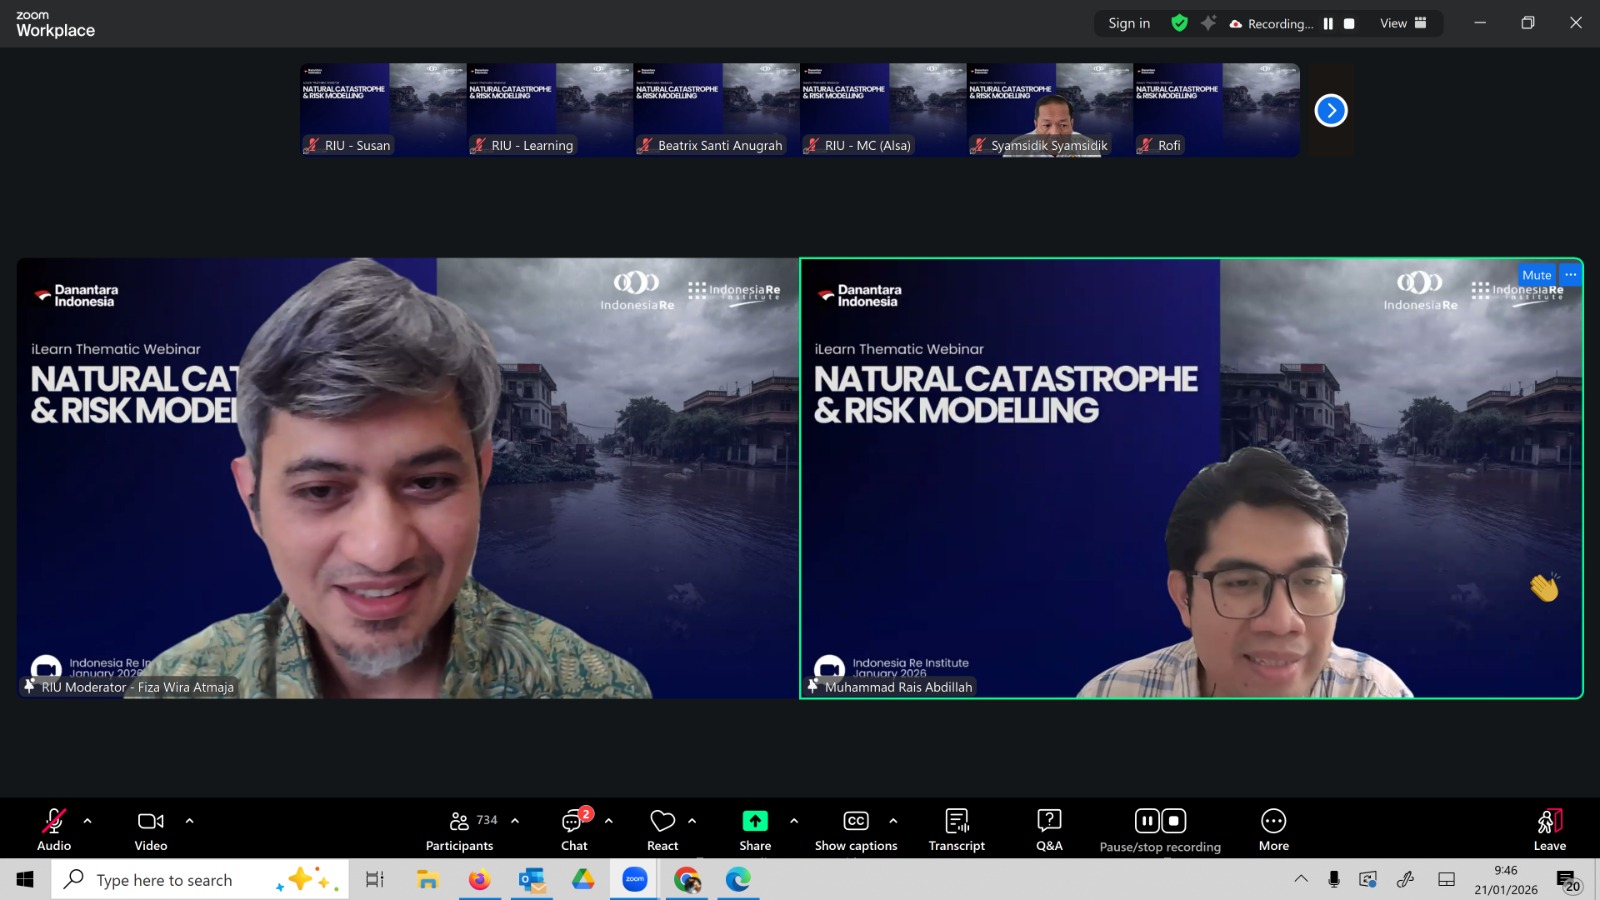This screenshot has width=1600, height=900.
Task: Click the Sign in button
Action: (x=1129, y=23)
